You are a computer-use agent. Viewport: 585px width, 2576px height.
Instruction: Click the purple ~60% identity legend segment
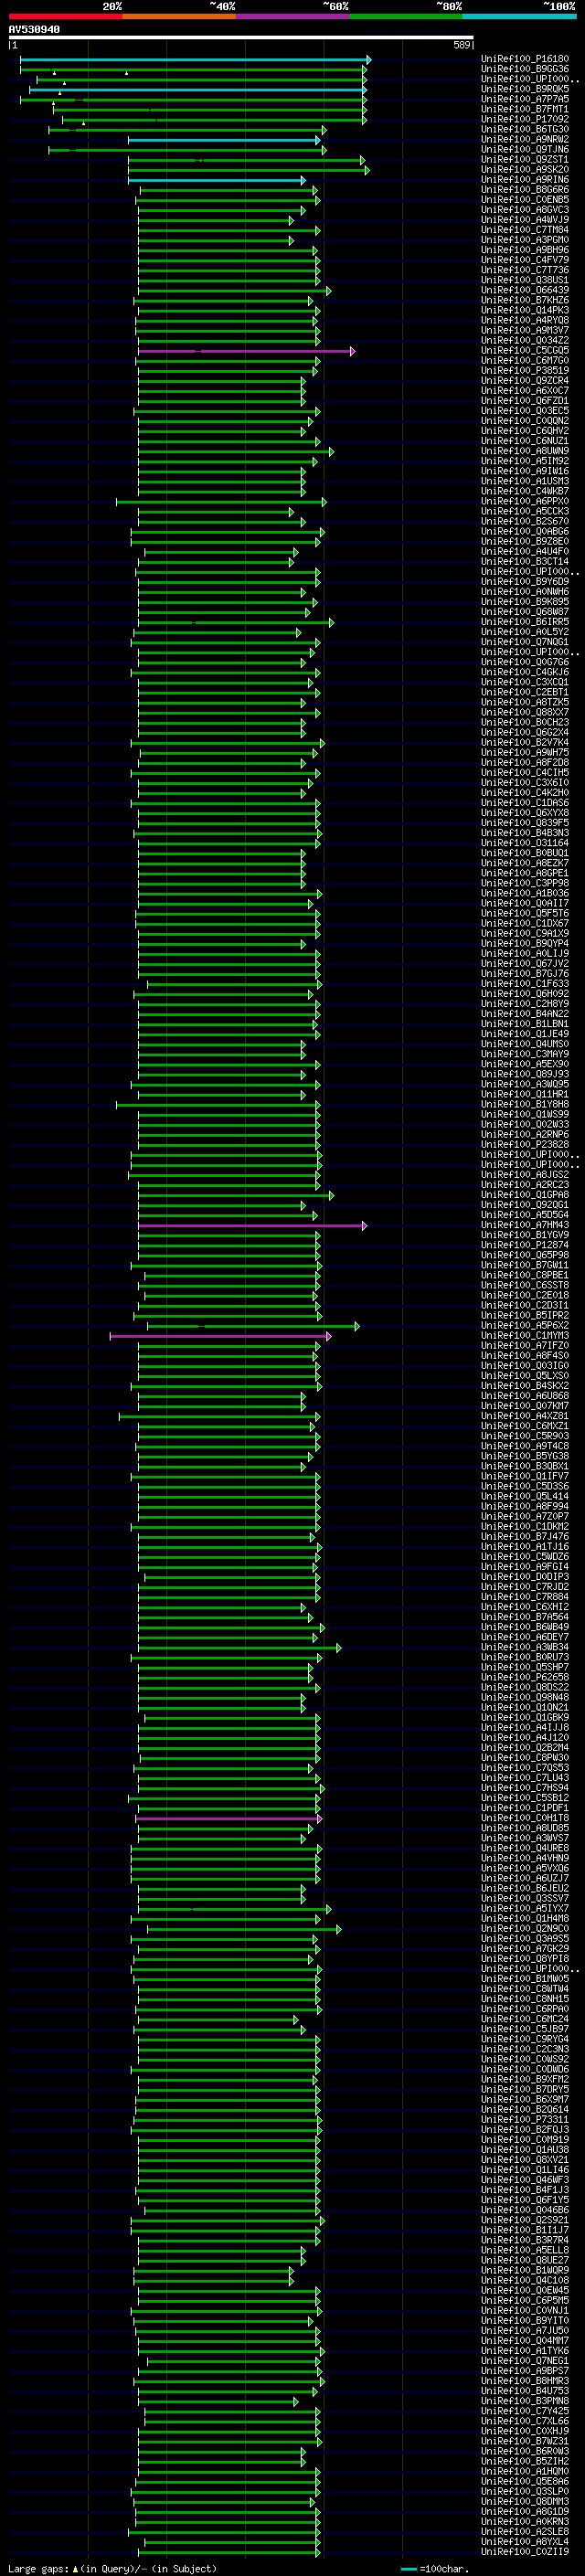(x=293, y=16)
